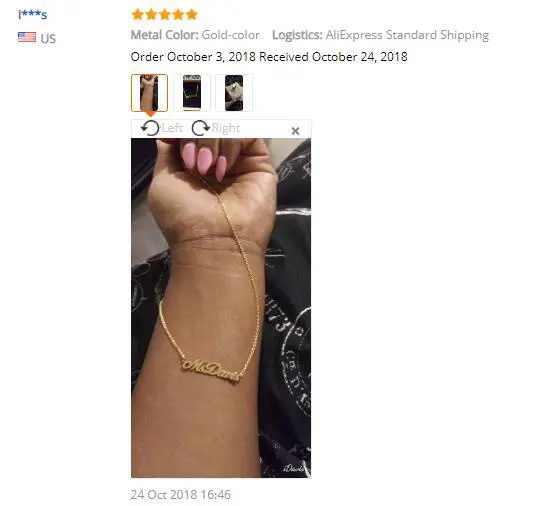The height and width of the screenshot is (506, 557).
Task: Close the enlarged review photo viewer
Action: (295, 131)
